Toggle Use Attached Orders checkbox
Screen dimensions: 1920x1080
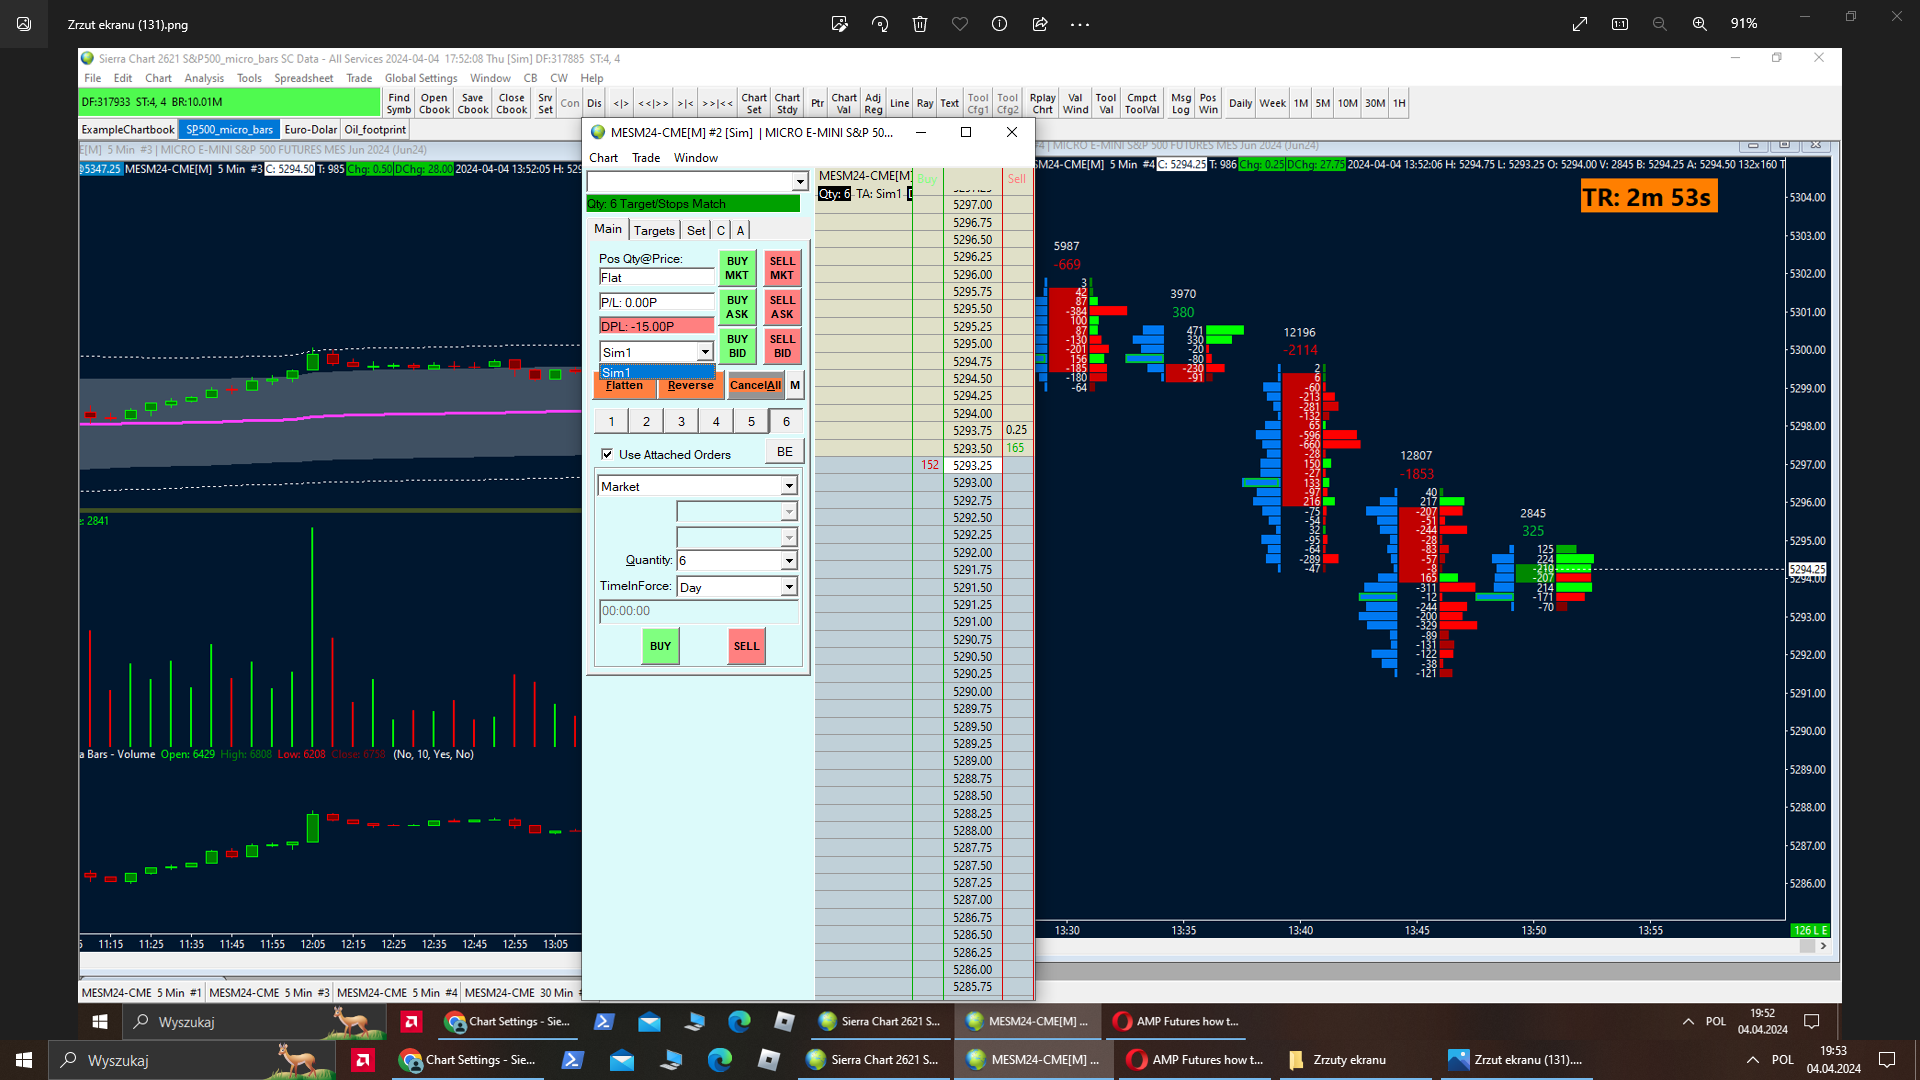pyautogui.click(x=607, y=454)
